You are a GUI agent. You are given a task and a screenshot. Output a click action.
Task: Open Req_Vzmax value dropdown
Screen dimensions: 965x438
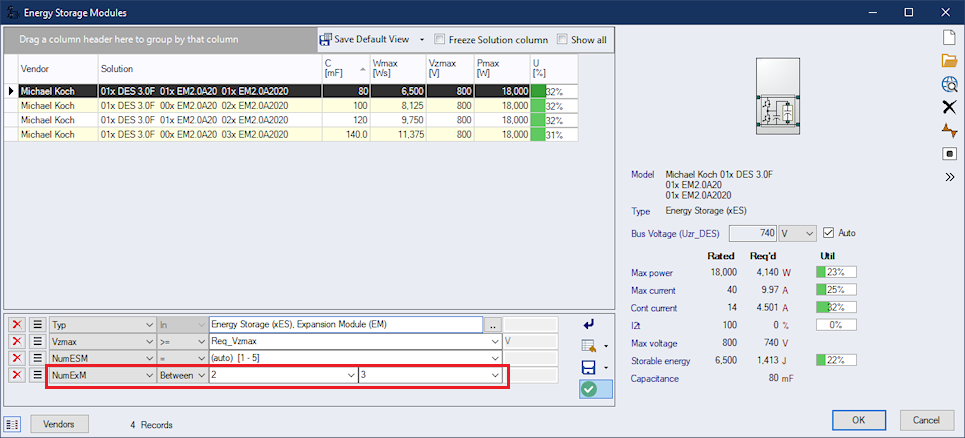click(x=495, y=341)
